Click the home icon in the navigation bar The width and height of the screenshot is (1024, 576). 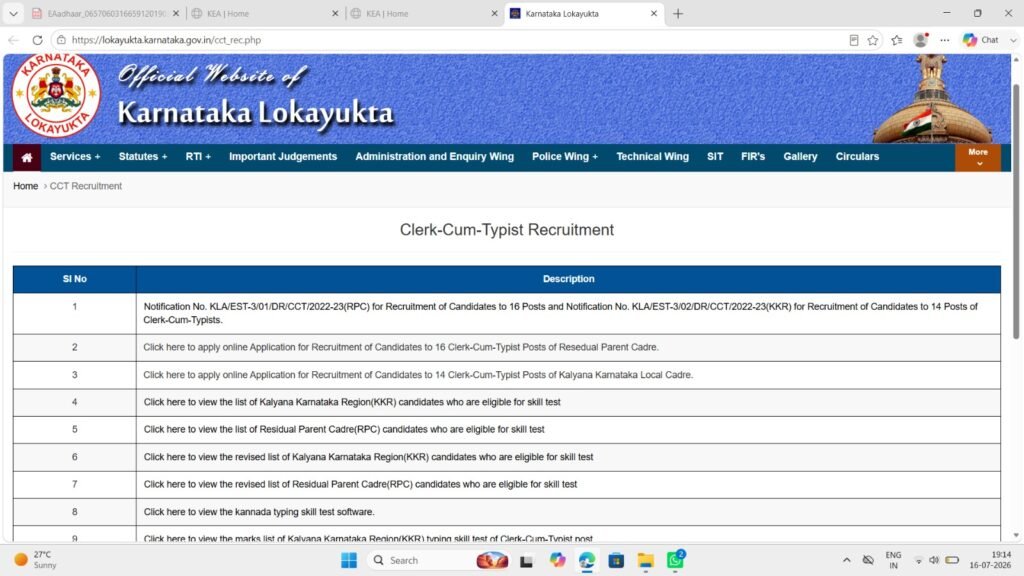pos(27,157)
